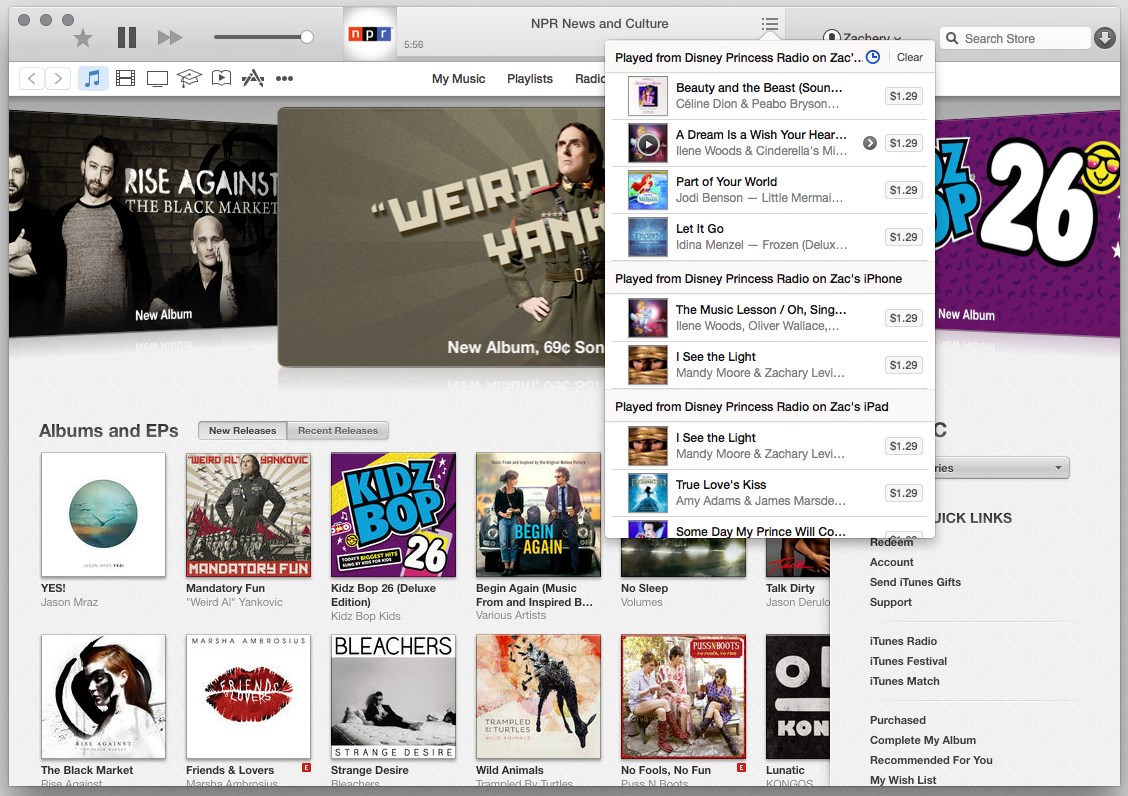
Task: Open the YES! album cover
Action: 104,515
